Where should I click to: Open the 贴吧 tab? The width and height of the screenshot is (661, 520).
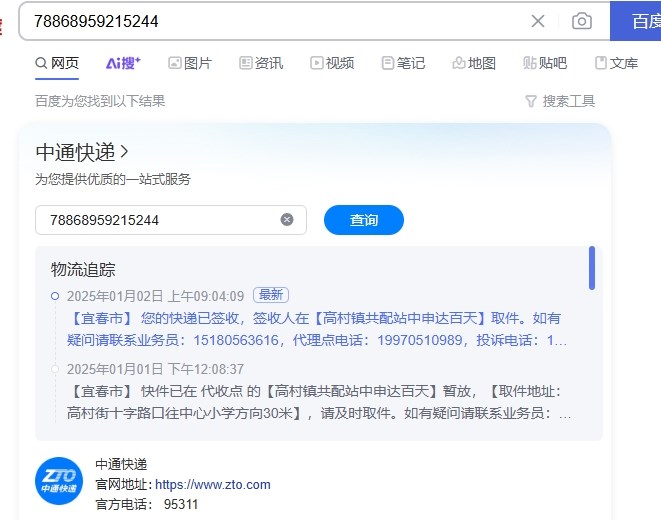pyautogui.click(x=545, y=63)
